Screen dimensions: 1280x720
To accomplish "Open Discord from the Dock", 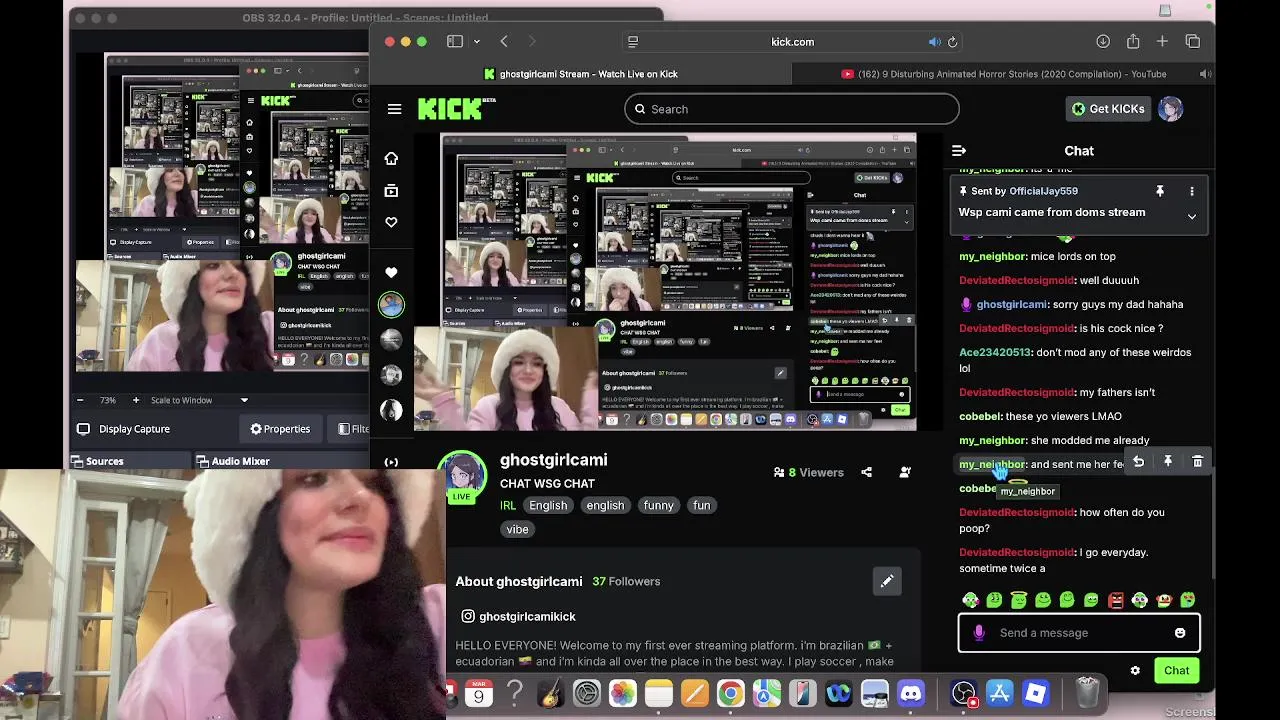I will click(911, 693).
